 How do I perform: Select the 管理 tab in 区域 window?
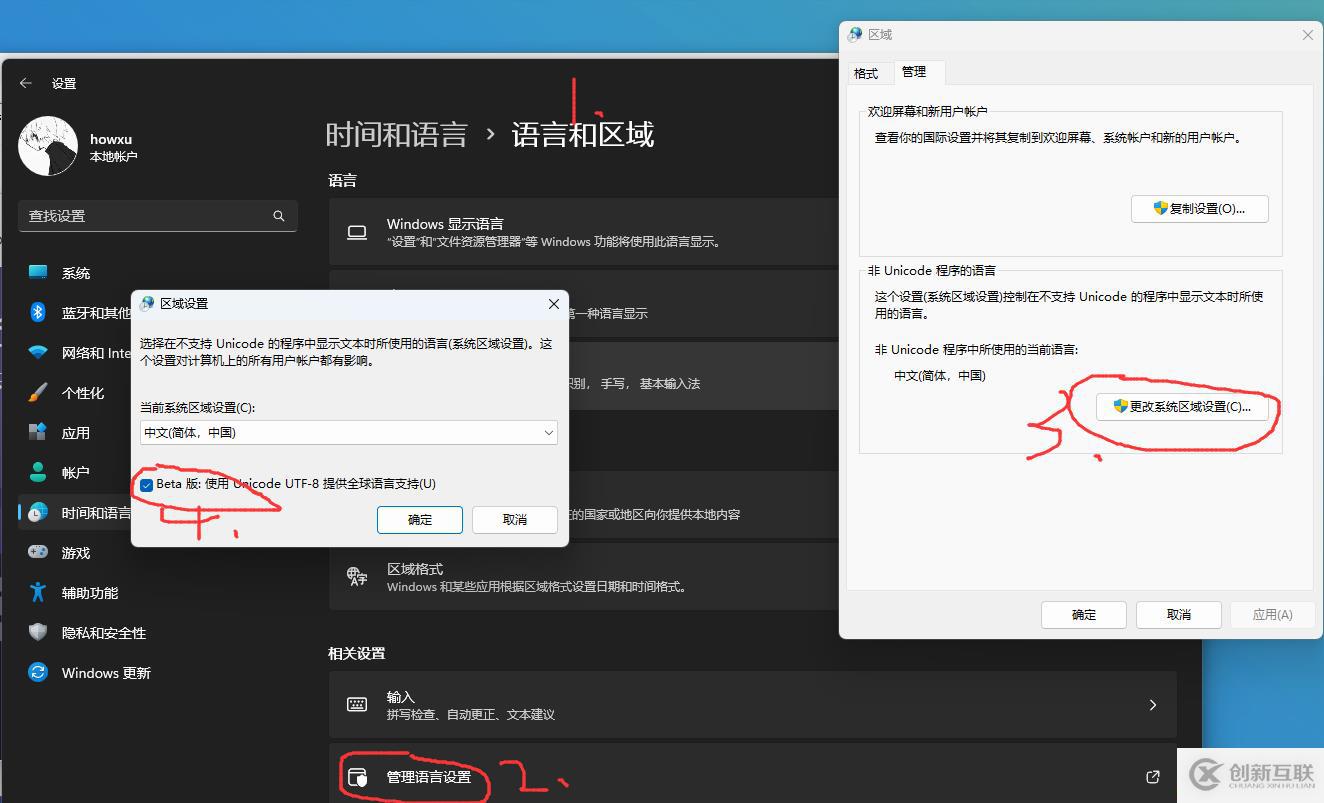(914, 72)
